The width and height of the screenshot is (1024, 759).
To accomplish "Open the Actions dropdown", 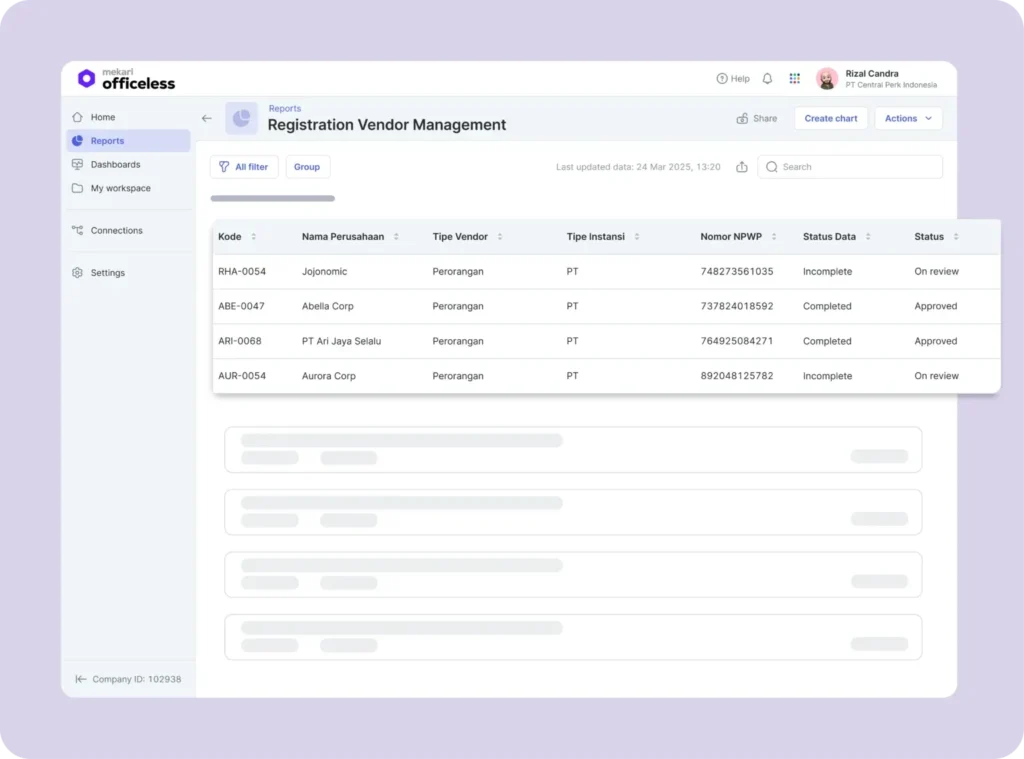I will click(908, 118).
